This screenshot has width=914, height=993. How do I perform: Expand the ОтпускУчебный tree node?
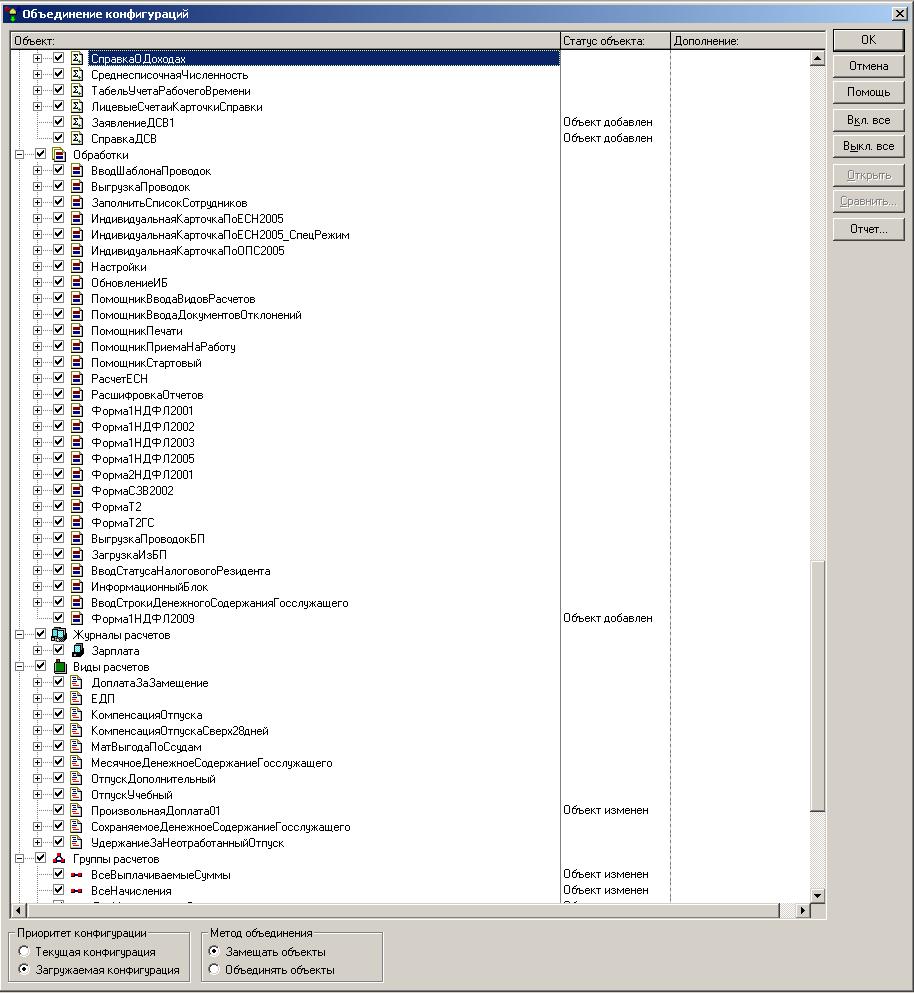click(x=38, y=795)
